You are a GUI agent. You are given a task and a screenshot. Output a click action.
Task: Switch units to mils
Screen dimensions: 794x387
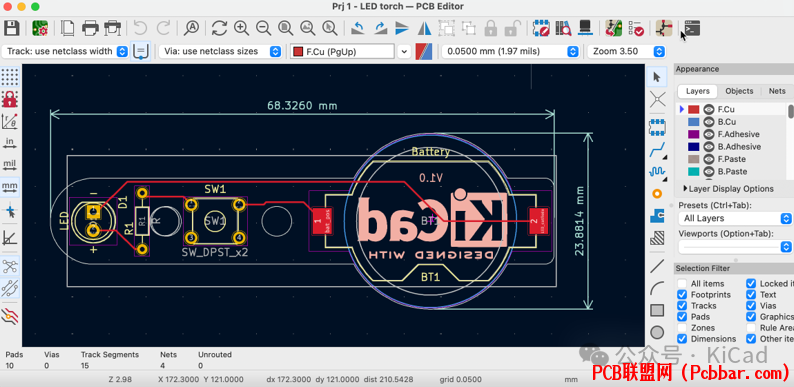pyautogui.click(x=10, y=165)
